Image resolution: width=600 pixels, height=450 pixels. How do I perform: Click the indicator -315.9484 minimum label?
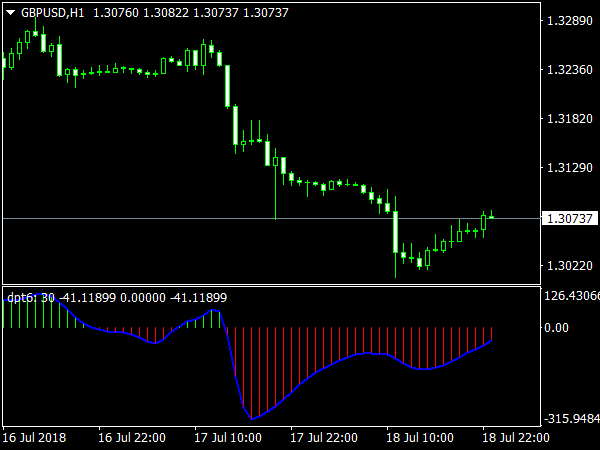tap(572, 419)
